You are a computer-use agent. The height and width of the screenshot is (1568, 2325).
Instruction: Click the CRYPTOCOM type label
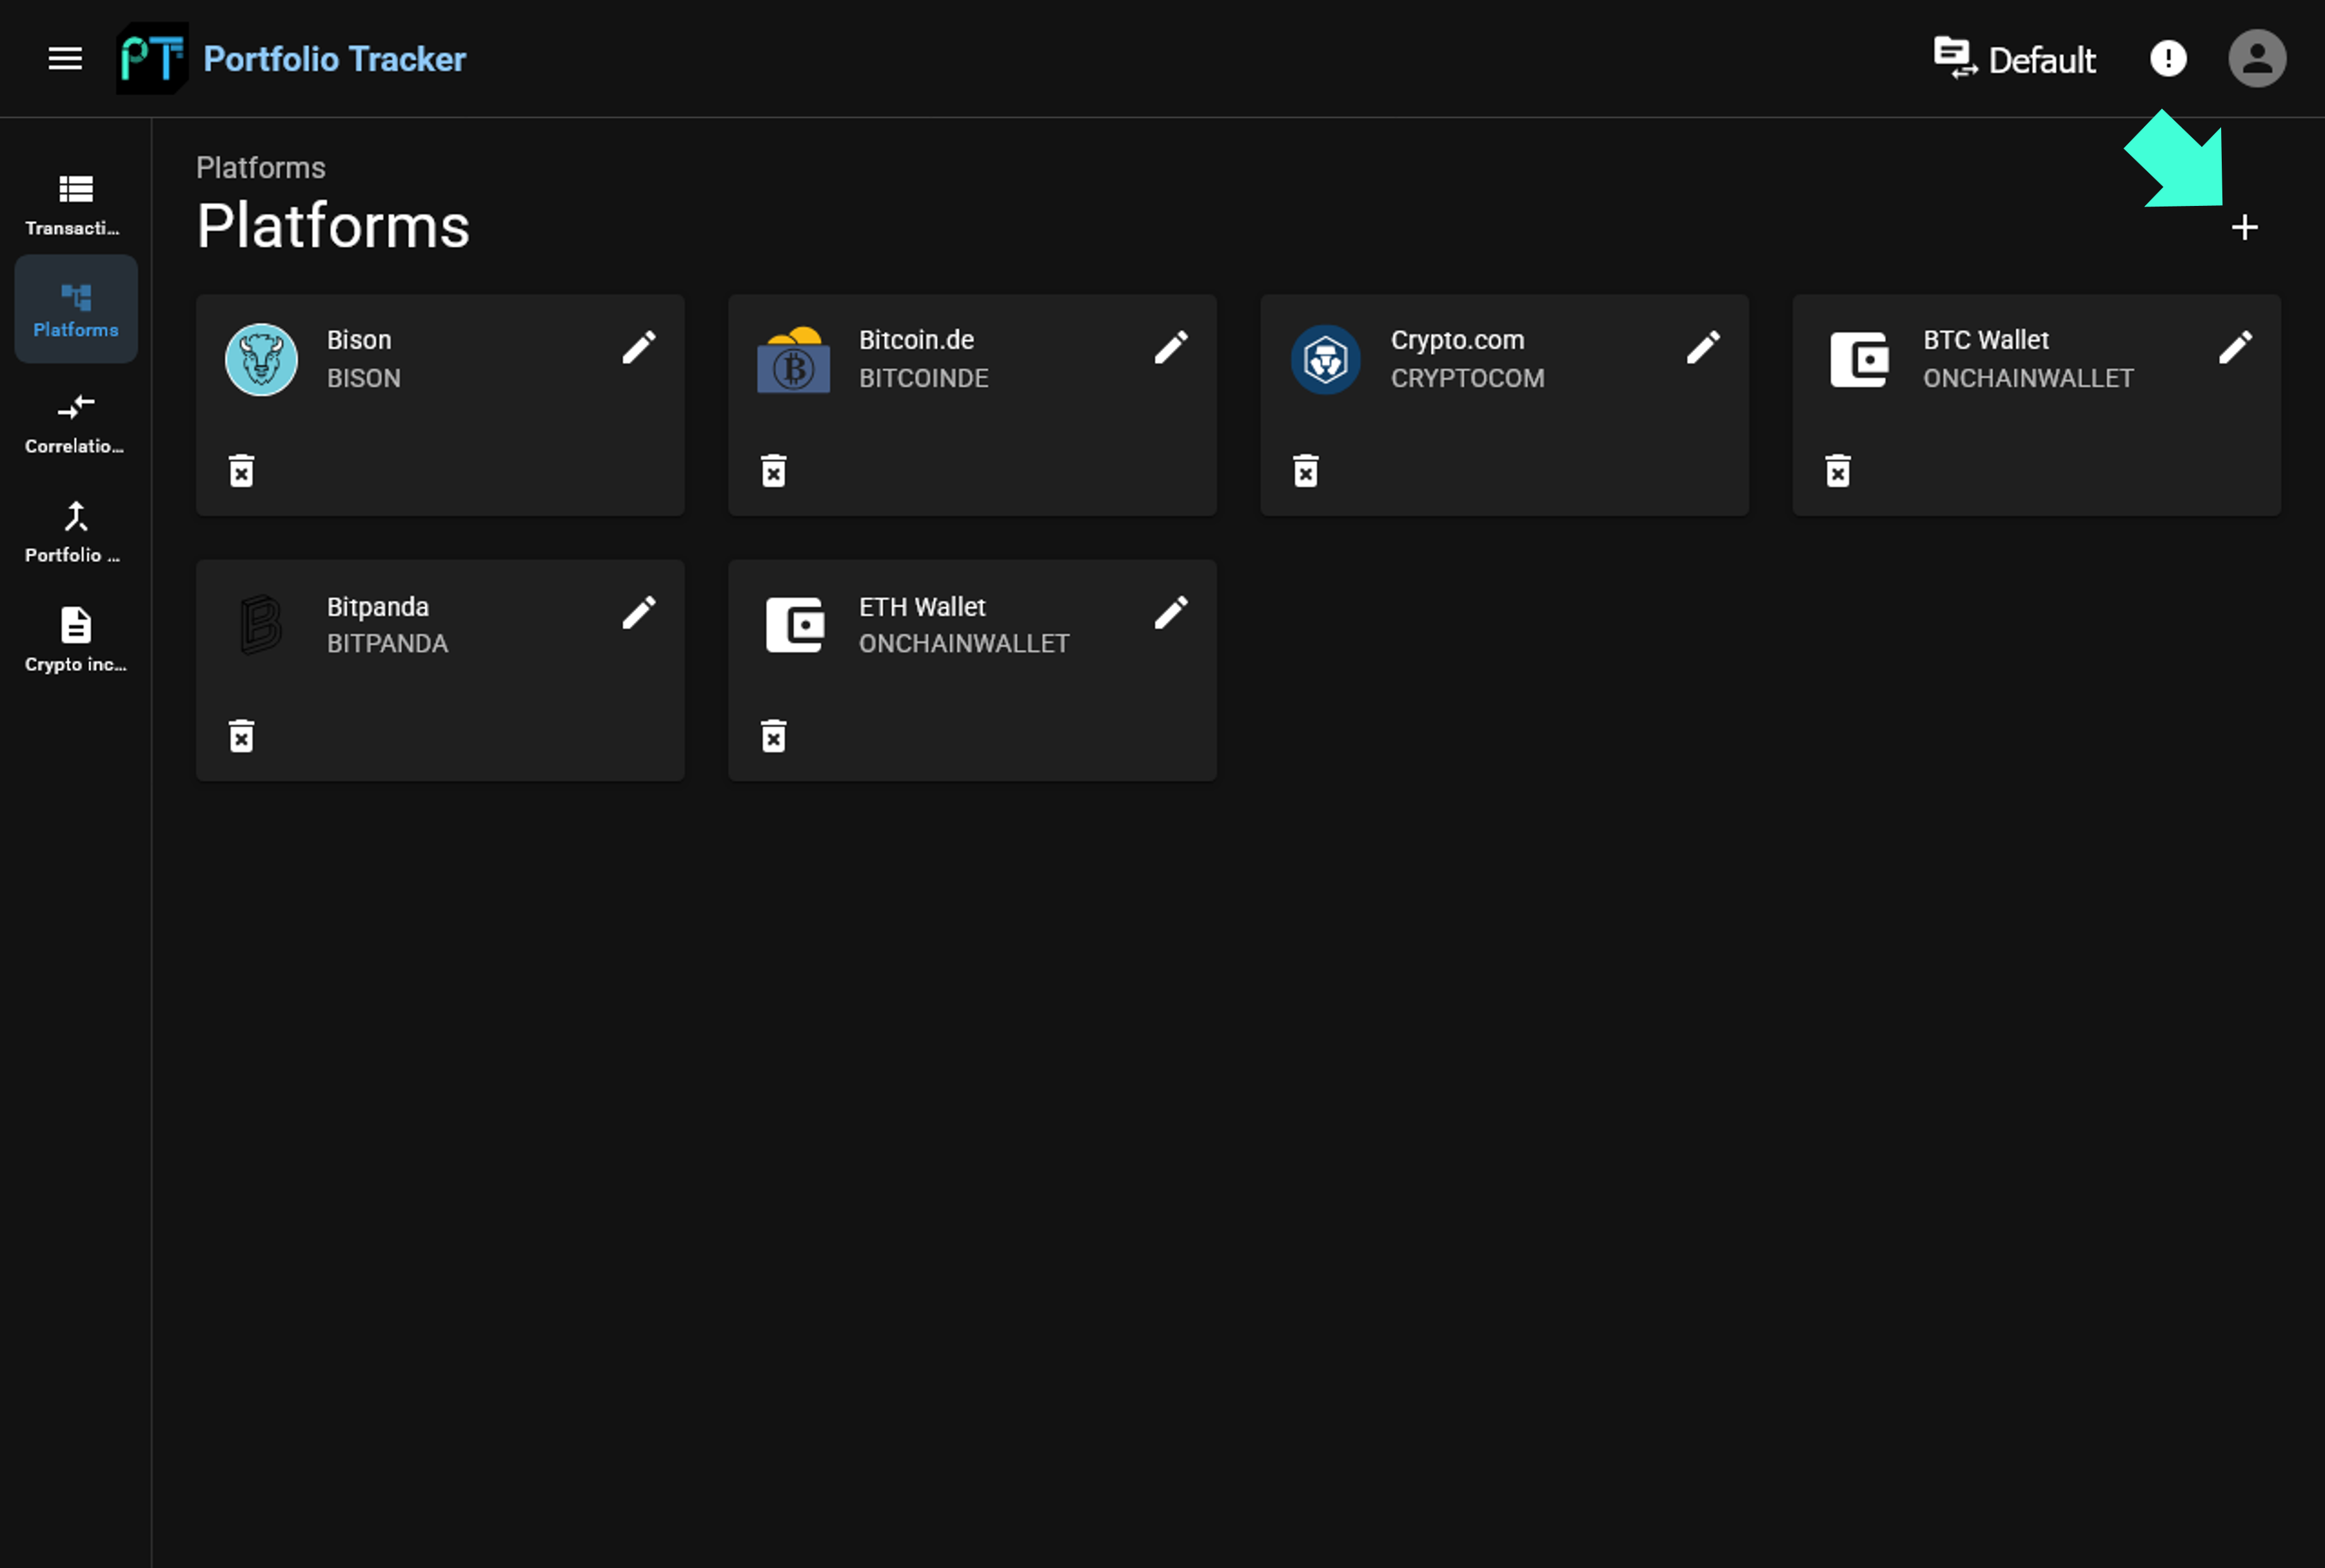[1468, 378]
